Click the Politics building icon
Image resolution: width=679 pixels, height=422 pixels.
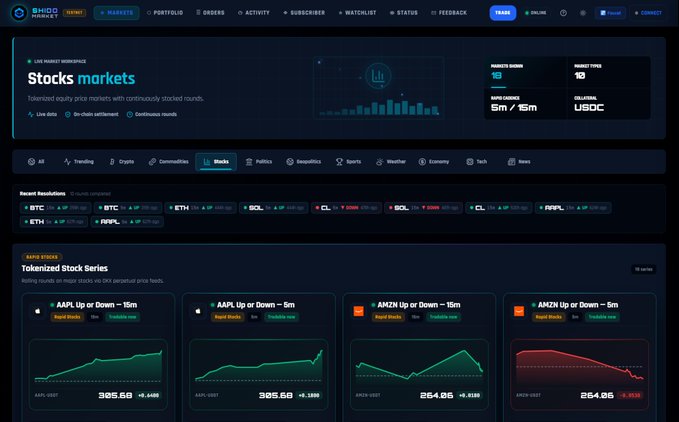coord(249,162)
